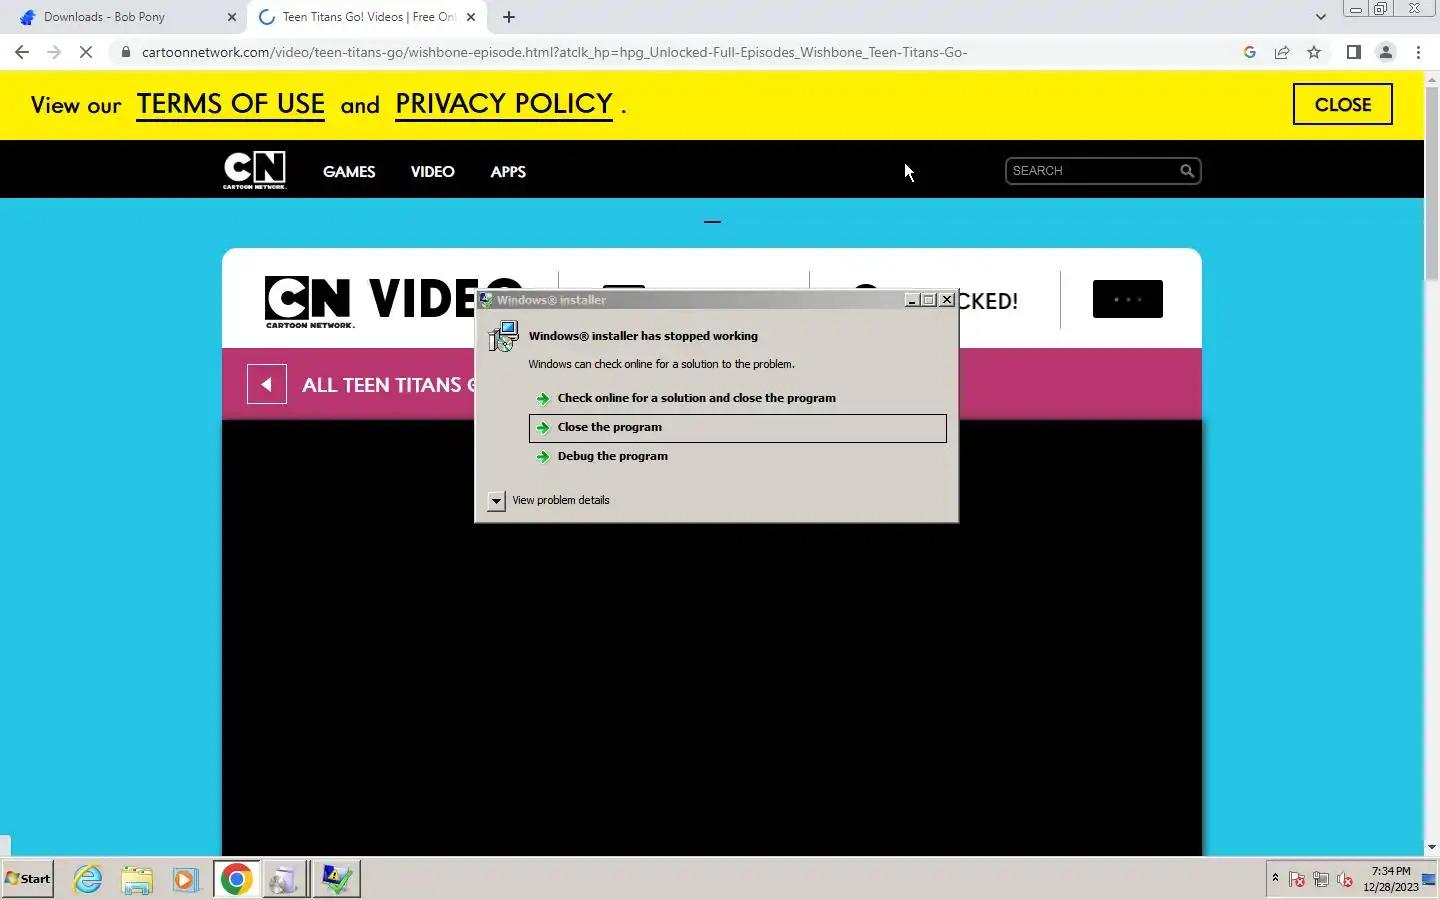1440x900 pixels.
Task: Click the clock showing 7:34 PM
Action: click(1391, 879)
